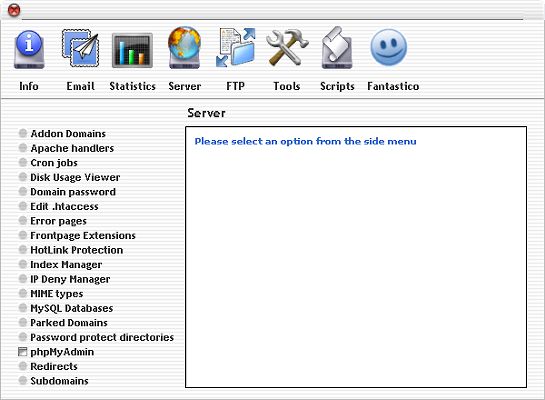Open the Index Manager option
The width and height of the screenshot is (545, 400).
(x=66, y=265)
